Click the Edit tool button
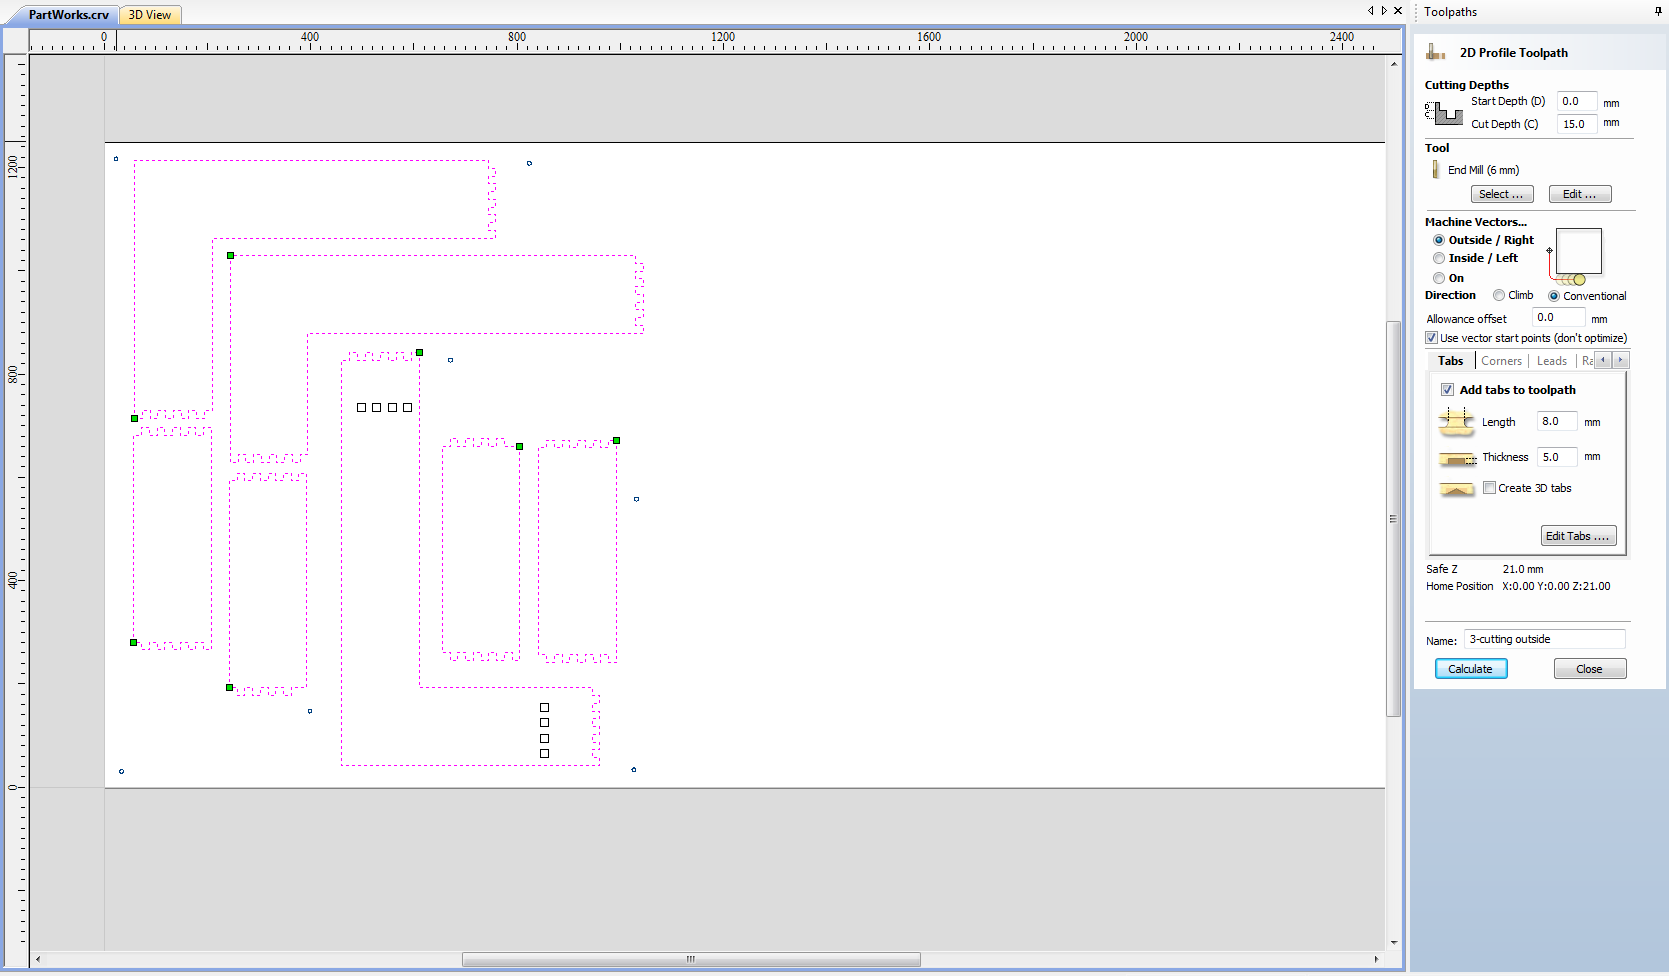Image resolution: width=1669 pixels, height=976 pixels. [x=1580, y=194]
